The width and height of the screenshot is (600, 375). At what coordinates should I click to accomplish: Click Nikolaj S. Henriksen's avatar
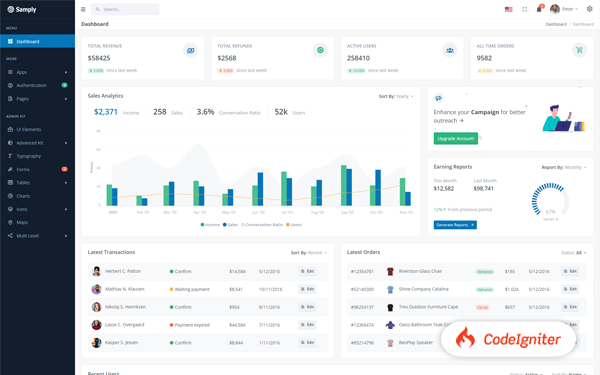pyautogui.click(x=96, y=307)
